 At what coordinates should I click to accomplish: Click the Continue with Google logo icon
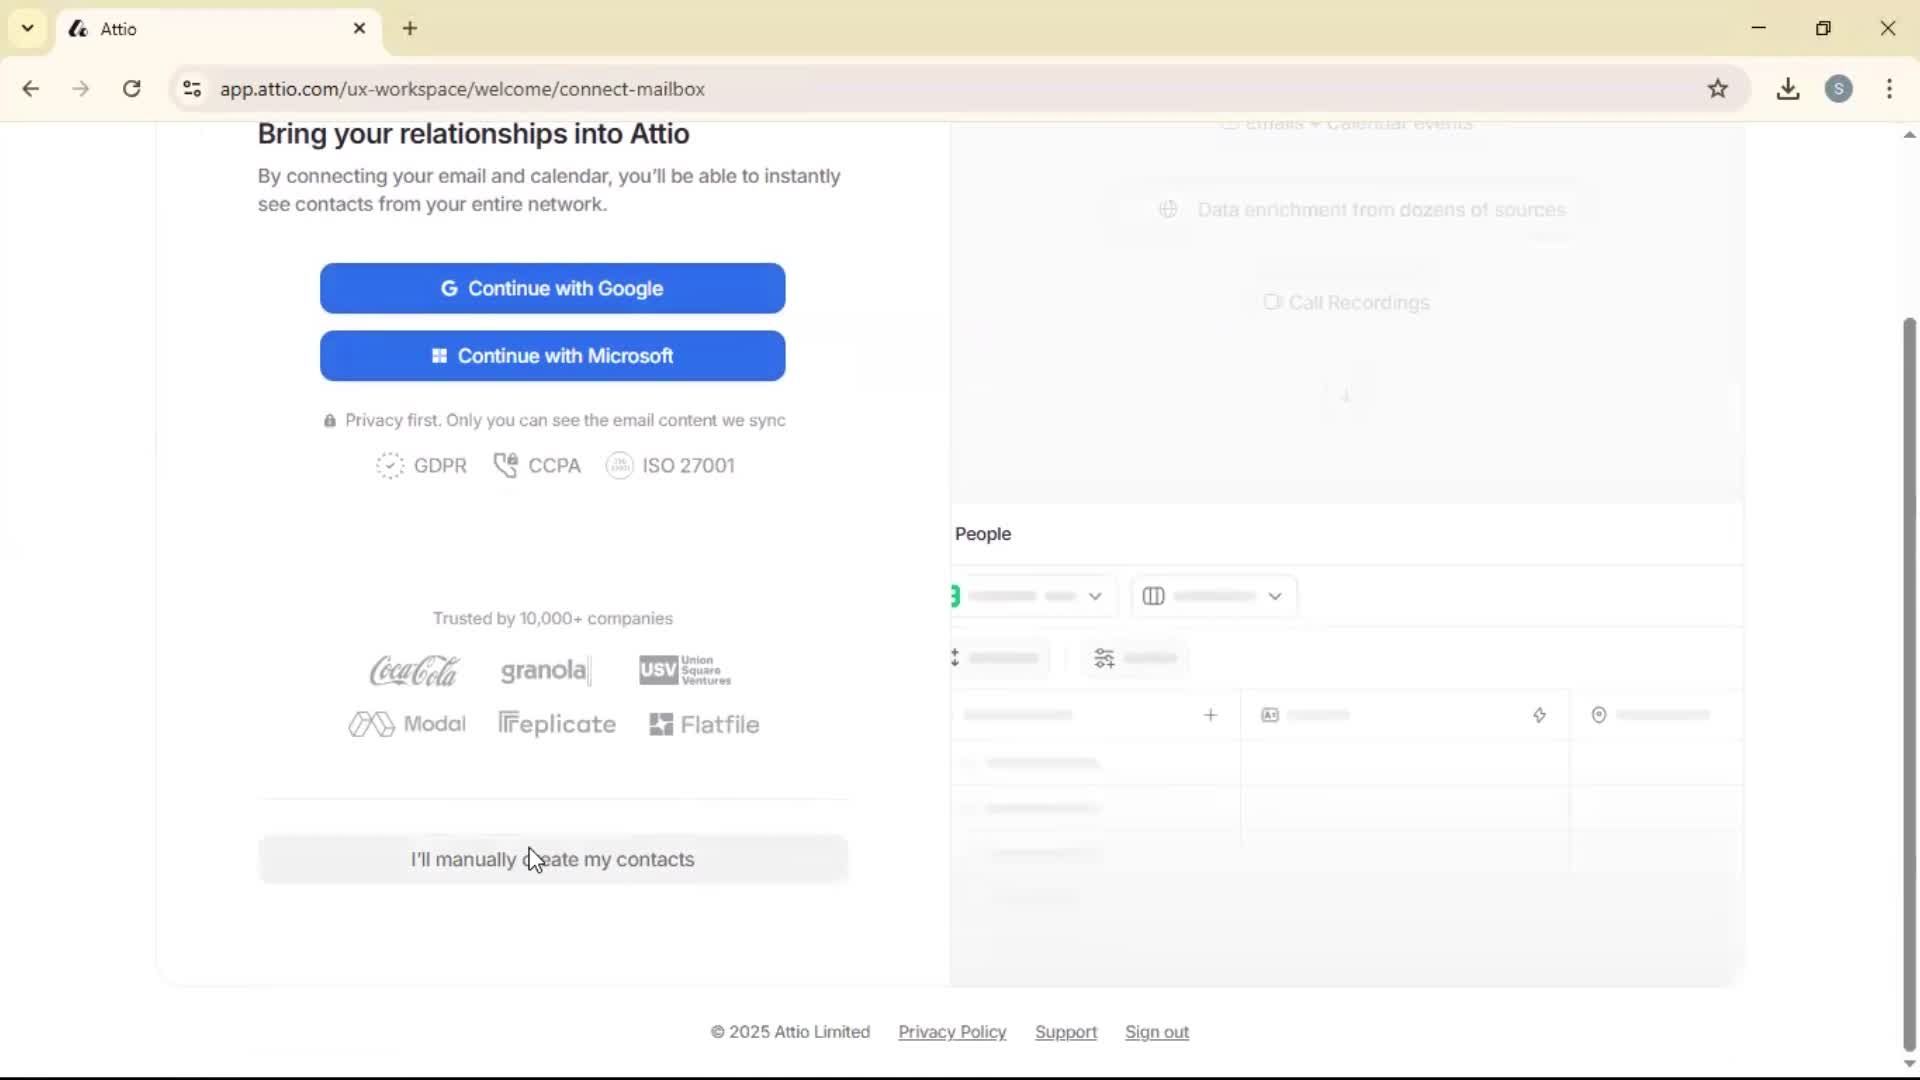450,288
